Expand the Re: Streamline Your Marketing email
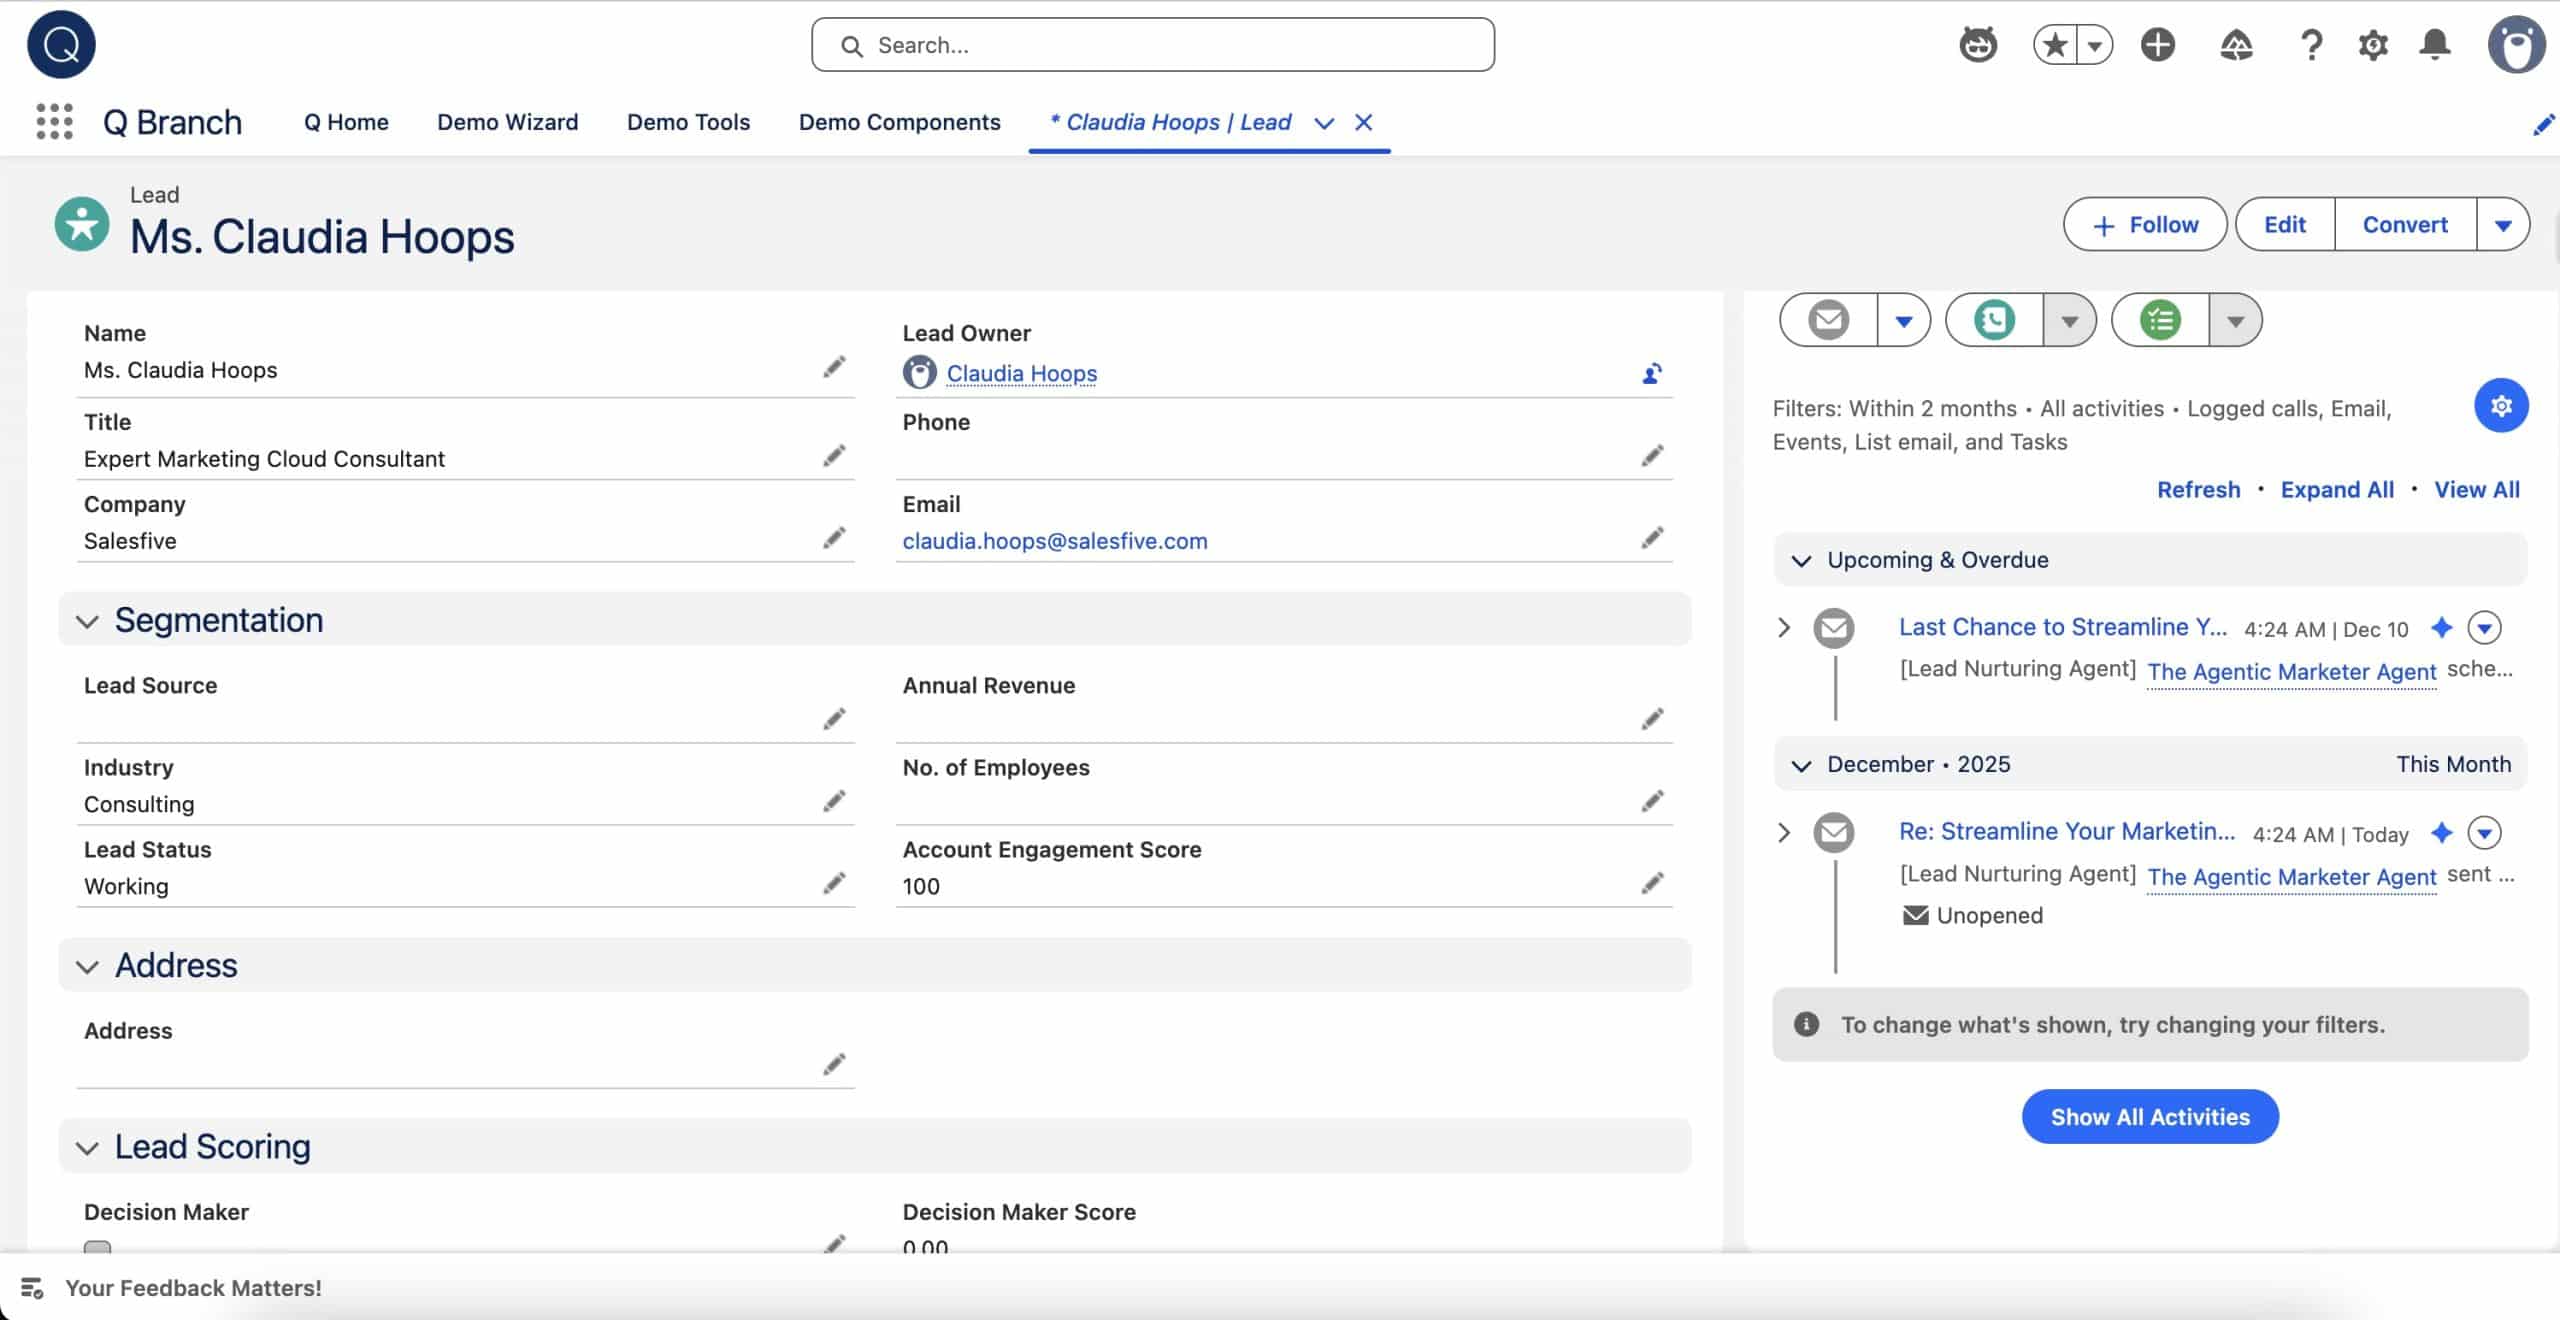This screenshot has height=1320, width=2560. [x=1784, y=832]
